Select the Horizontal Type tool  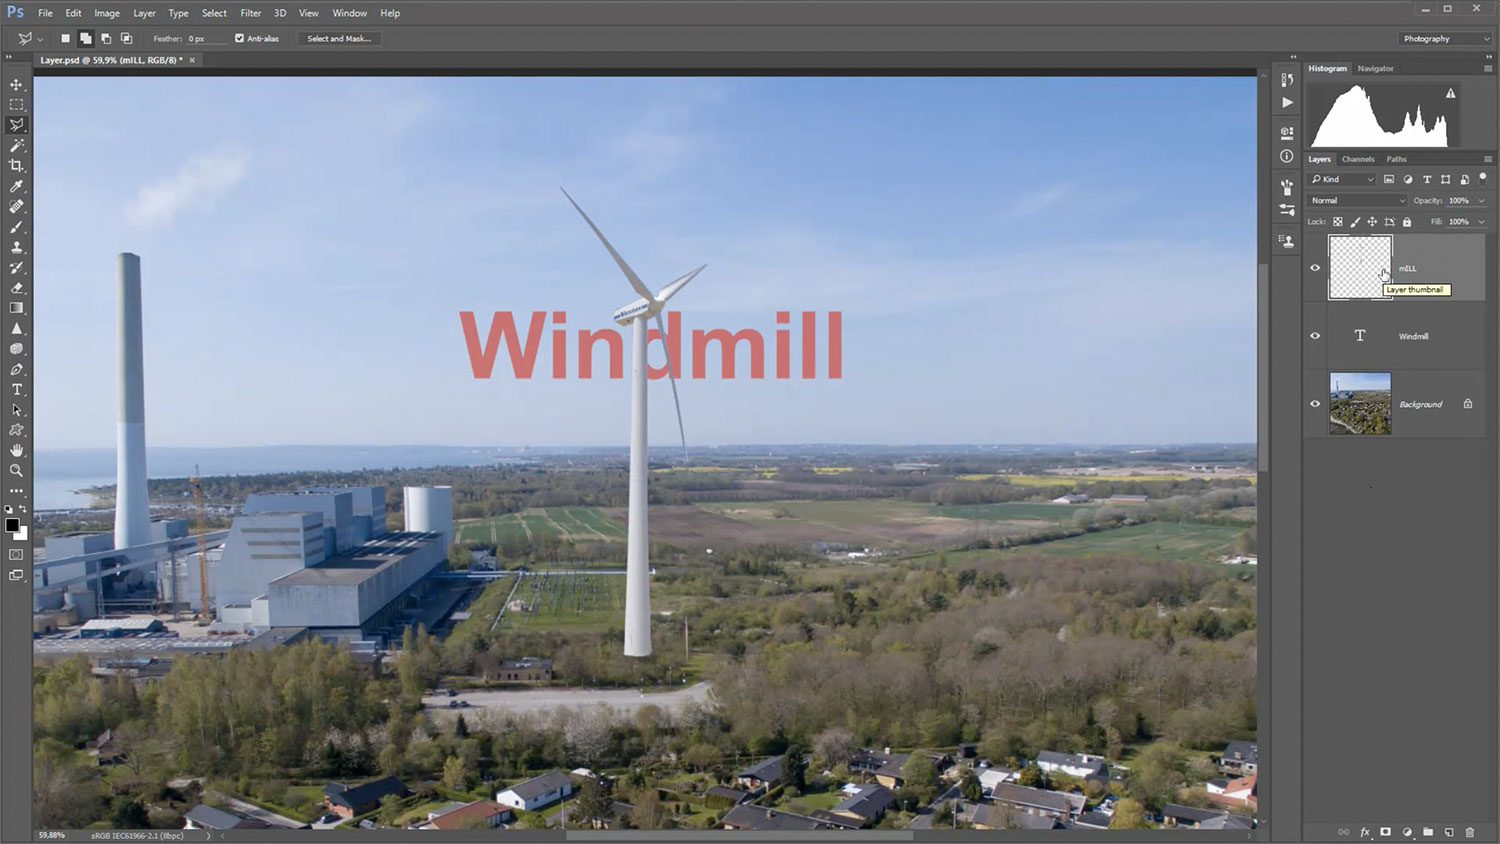(x=16, y=390)
